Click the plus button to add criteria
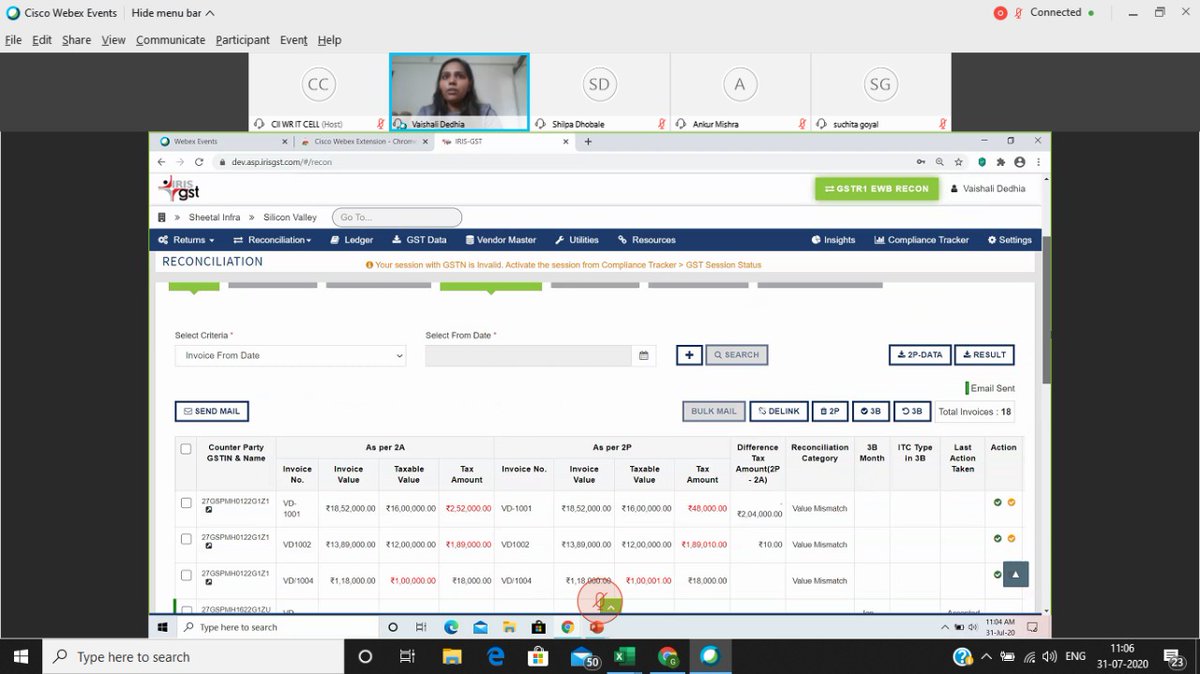 pos(689,355)
